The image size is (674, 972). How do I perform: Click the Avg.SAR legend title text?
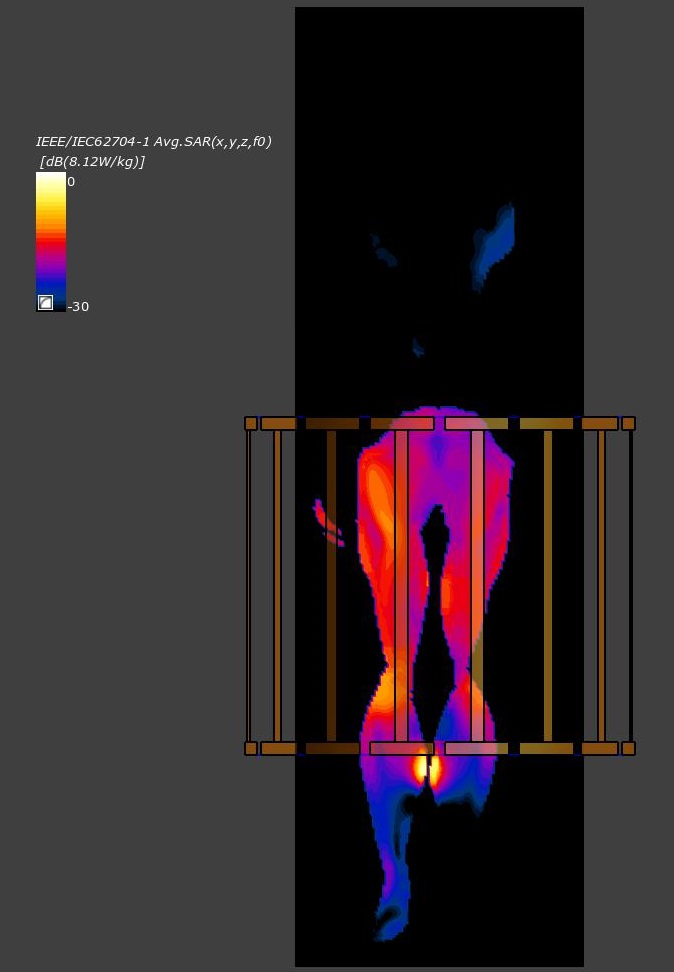(153, 142)
